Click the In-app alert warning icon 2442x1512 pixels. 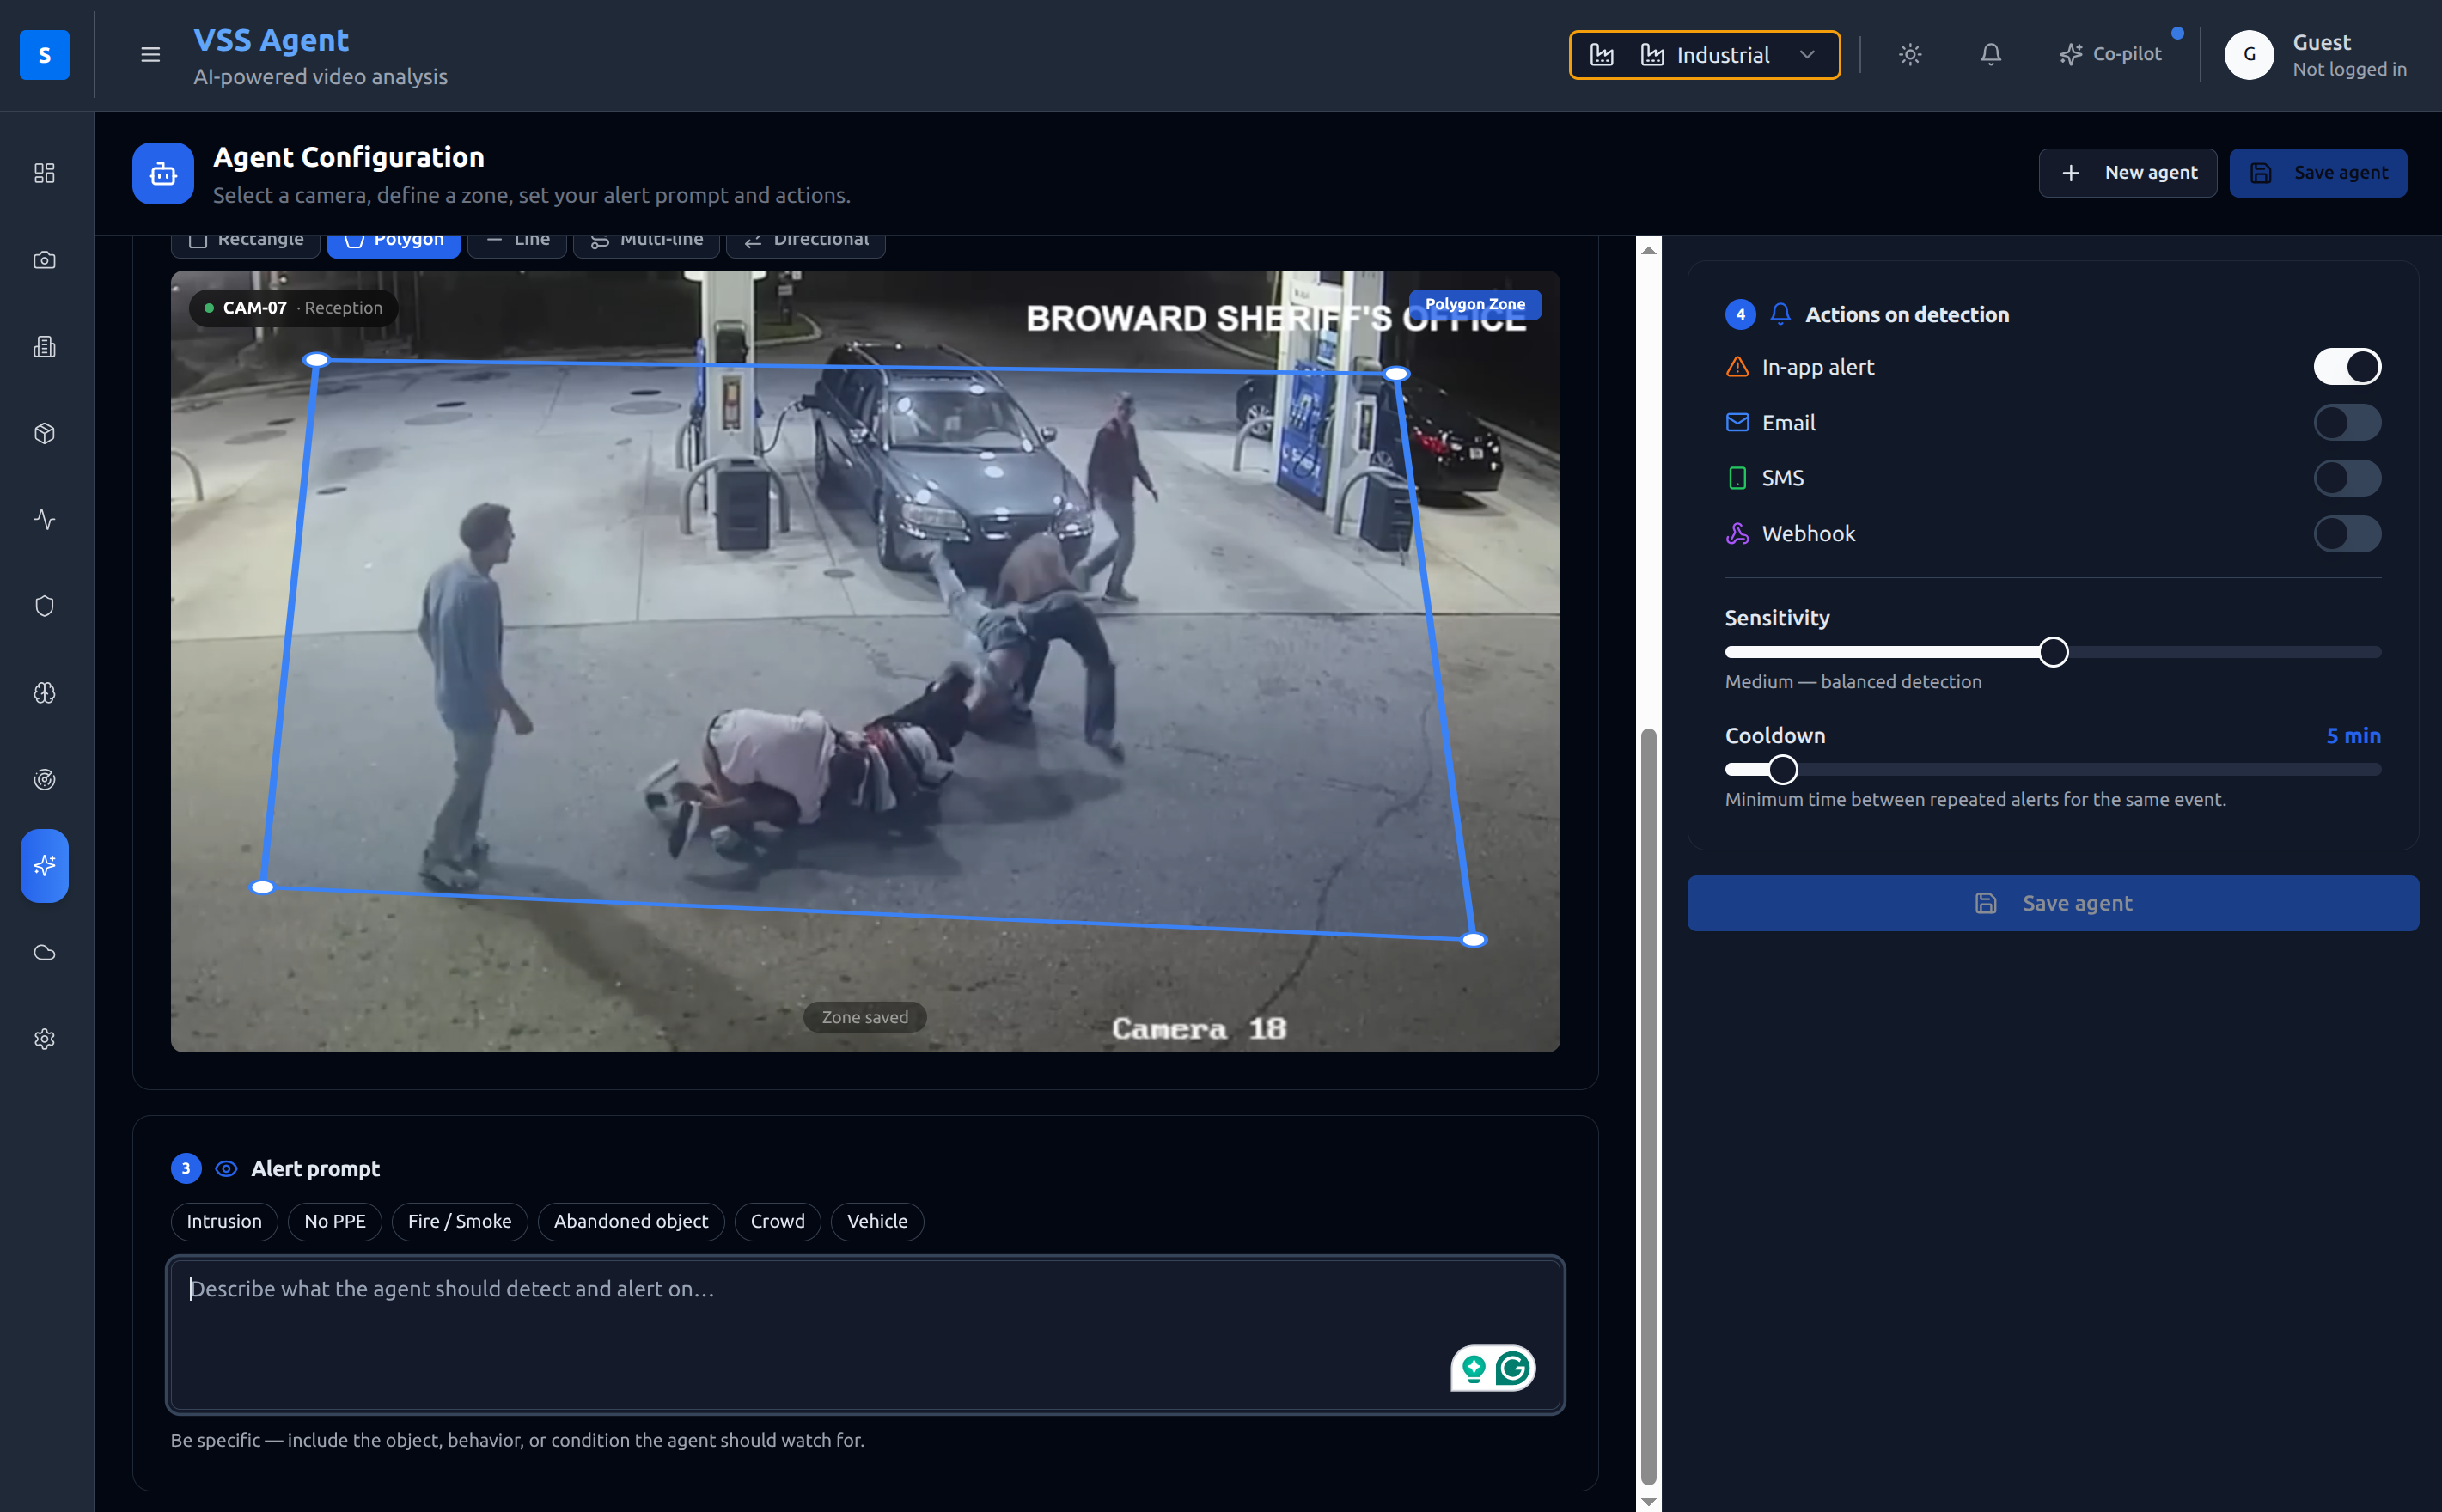(x=1737, y=367)
